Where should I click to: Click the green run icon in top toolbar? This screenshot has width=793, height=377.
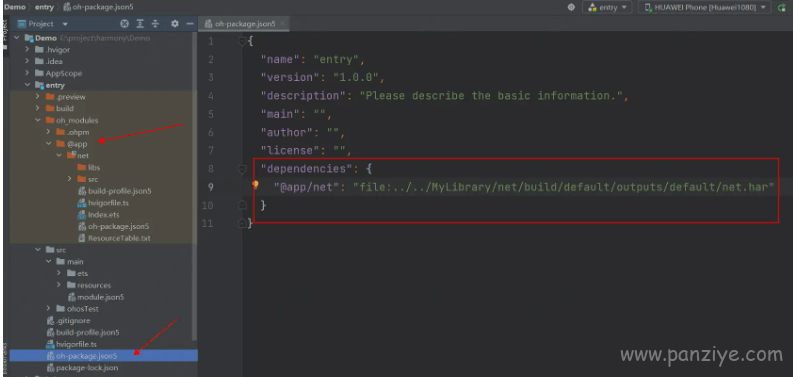782,8
